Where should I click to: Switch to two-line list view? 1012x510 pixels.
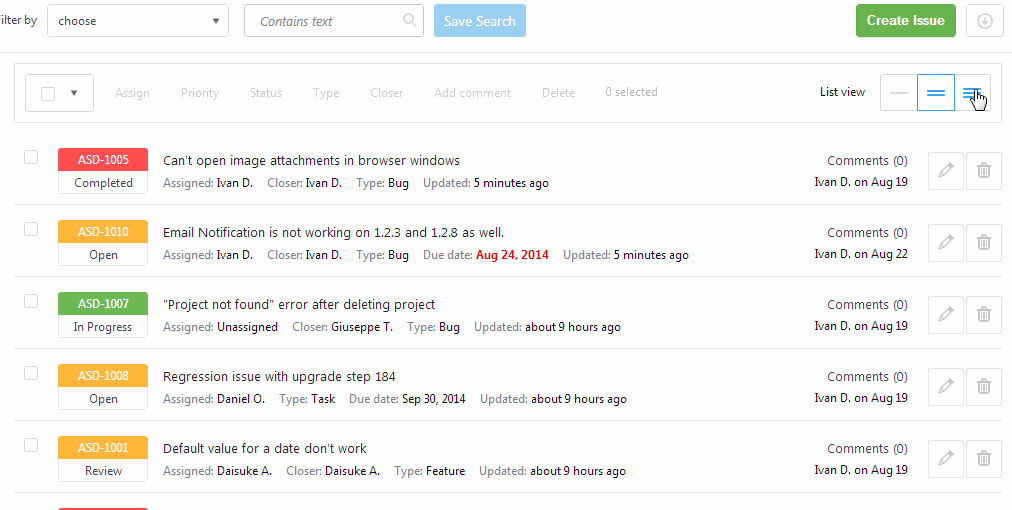click(x=936, y=93)
